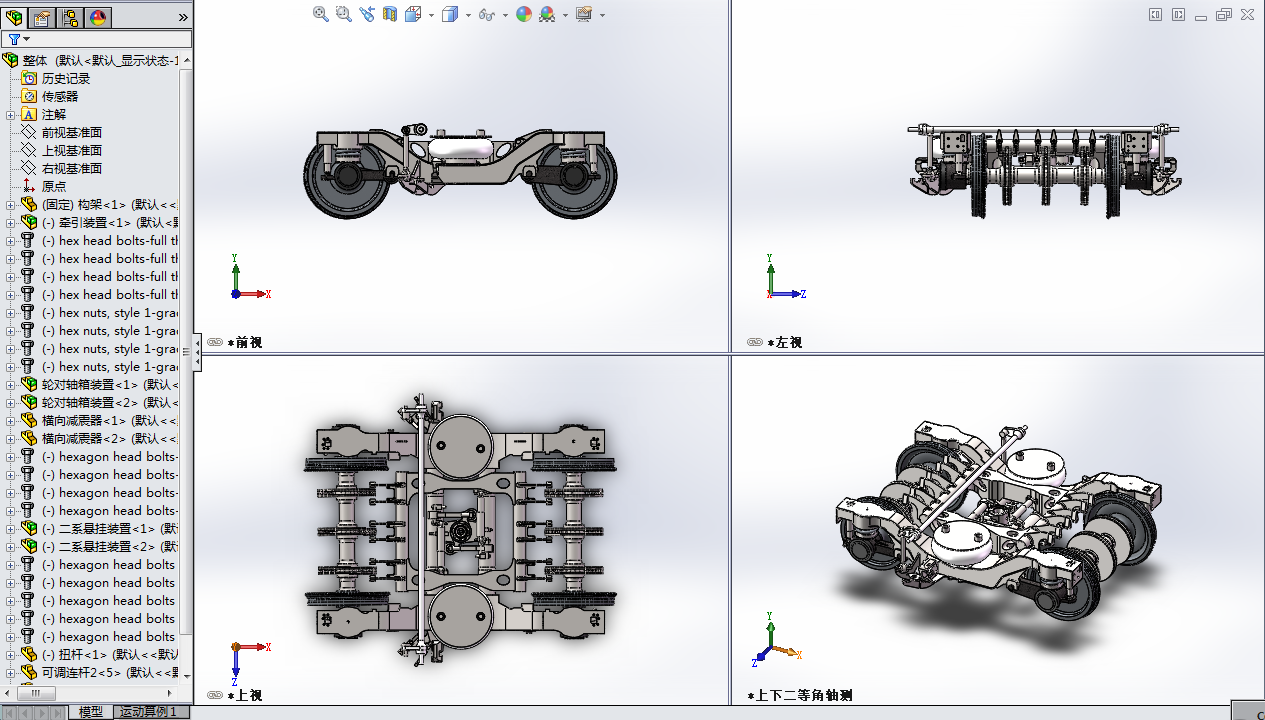Expand the 横向减震器<2> part
The height and width of the screenshot is (720, 1265).
click(10, 438)
